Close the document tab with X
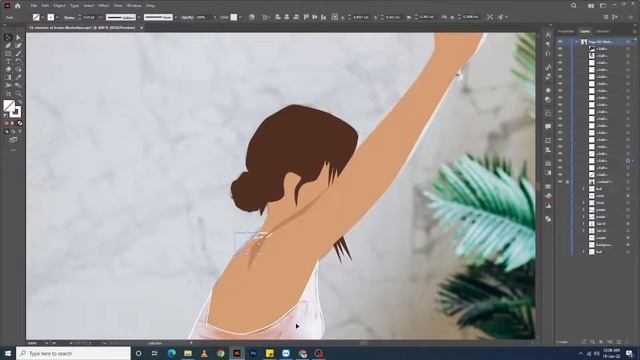Image resolution: width=640 pixels, height=360 pixels. [x=142, y=28]
